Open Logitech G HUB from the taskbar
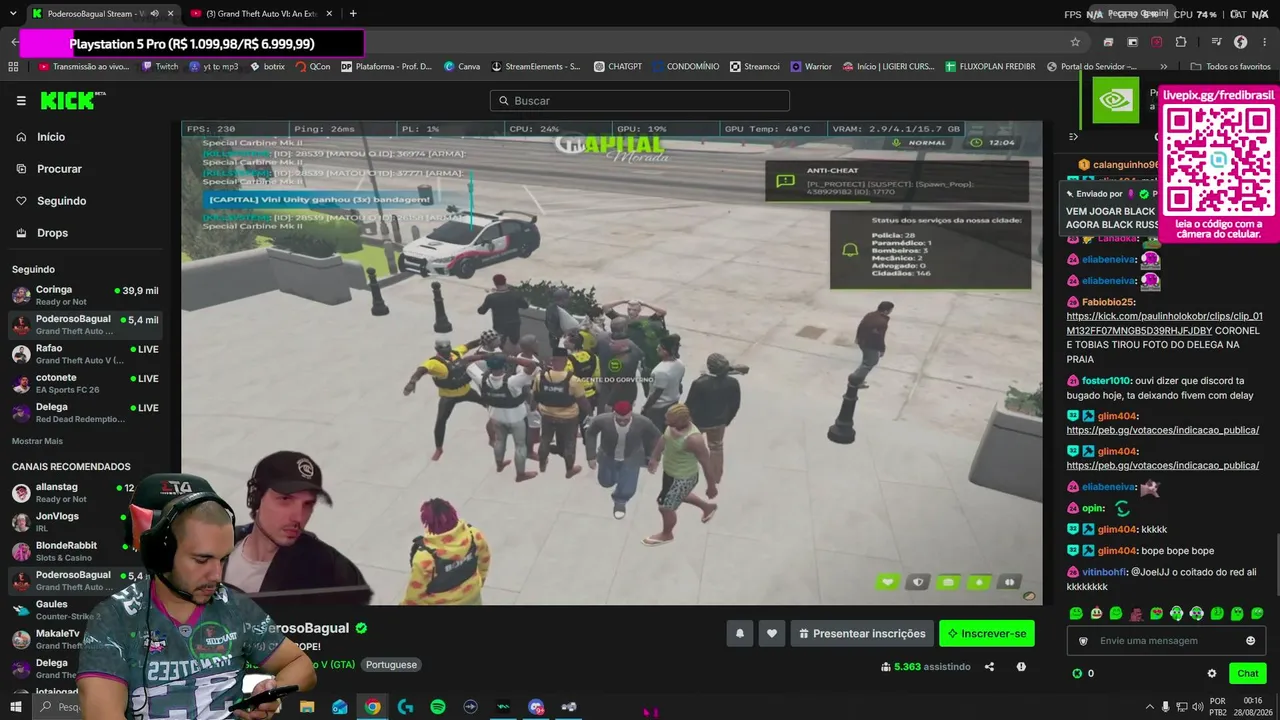 (x=405, y=707)
